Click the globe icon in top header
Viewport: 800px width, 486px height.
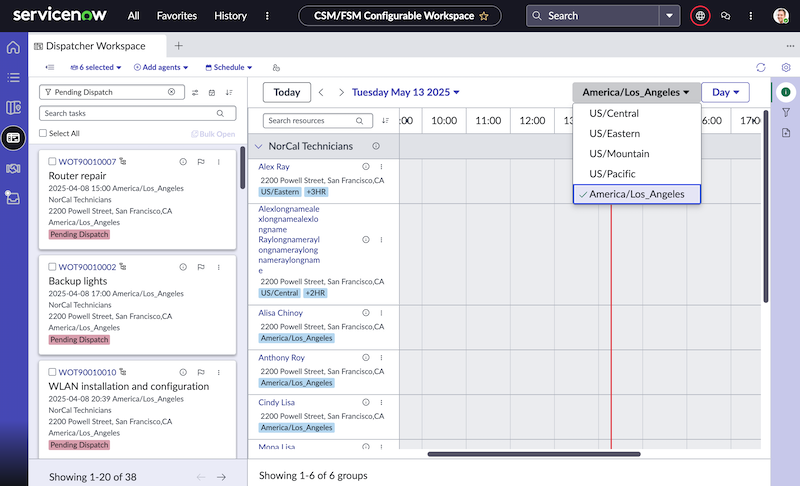[700, 16]
